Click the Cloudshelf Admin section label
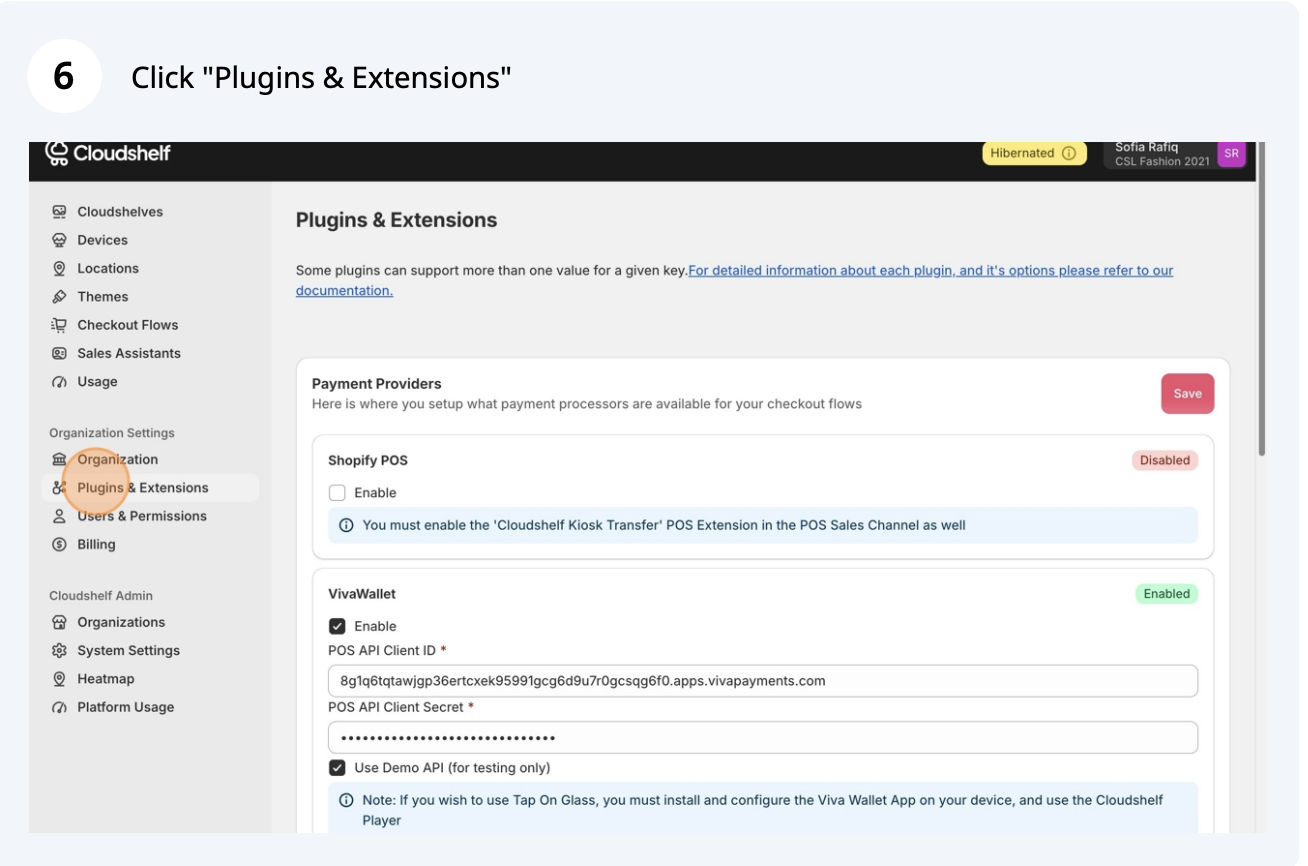 click(101, 596)
